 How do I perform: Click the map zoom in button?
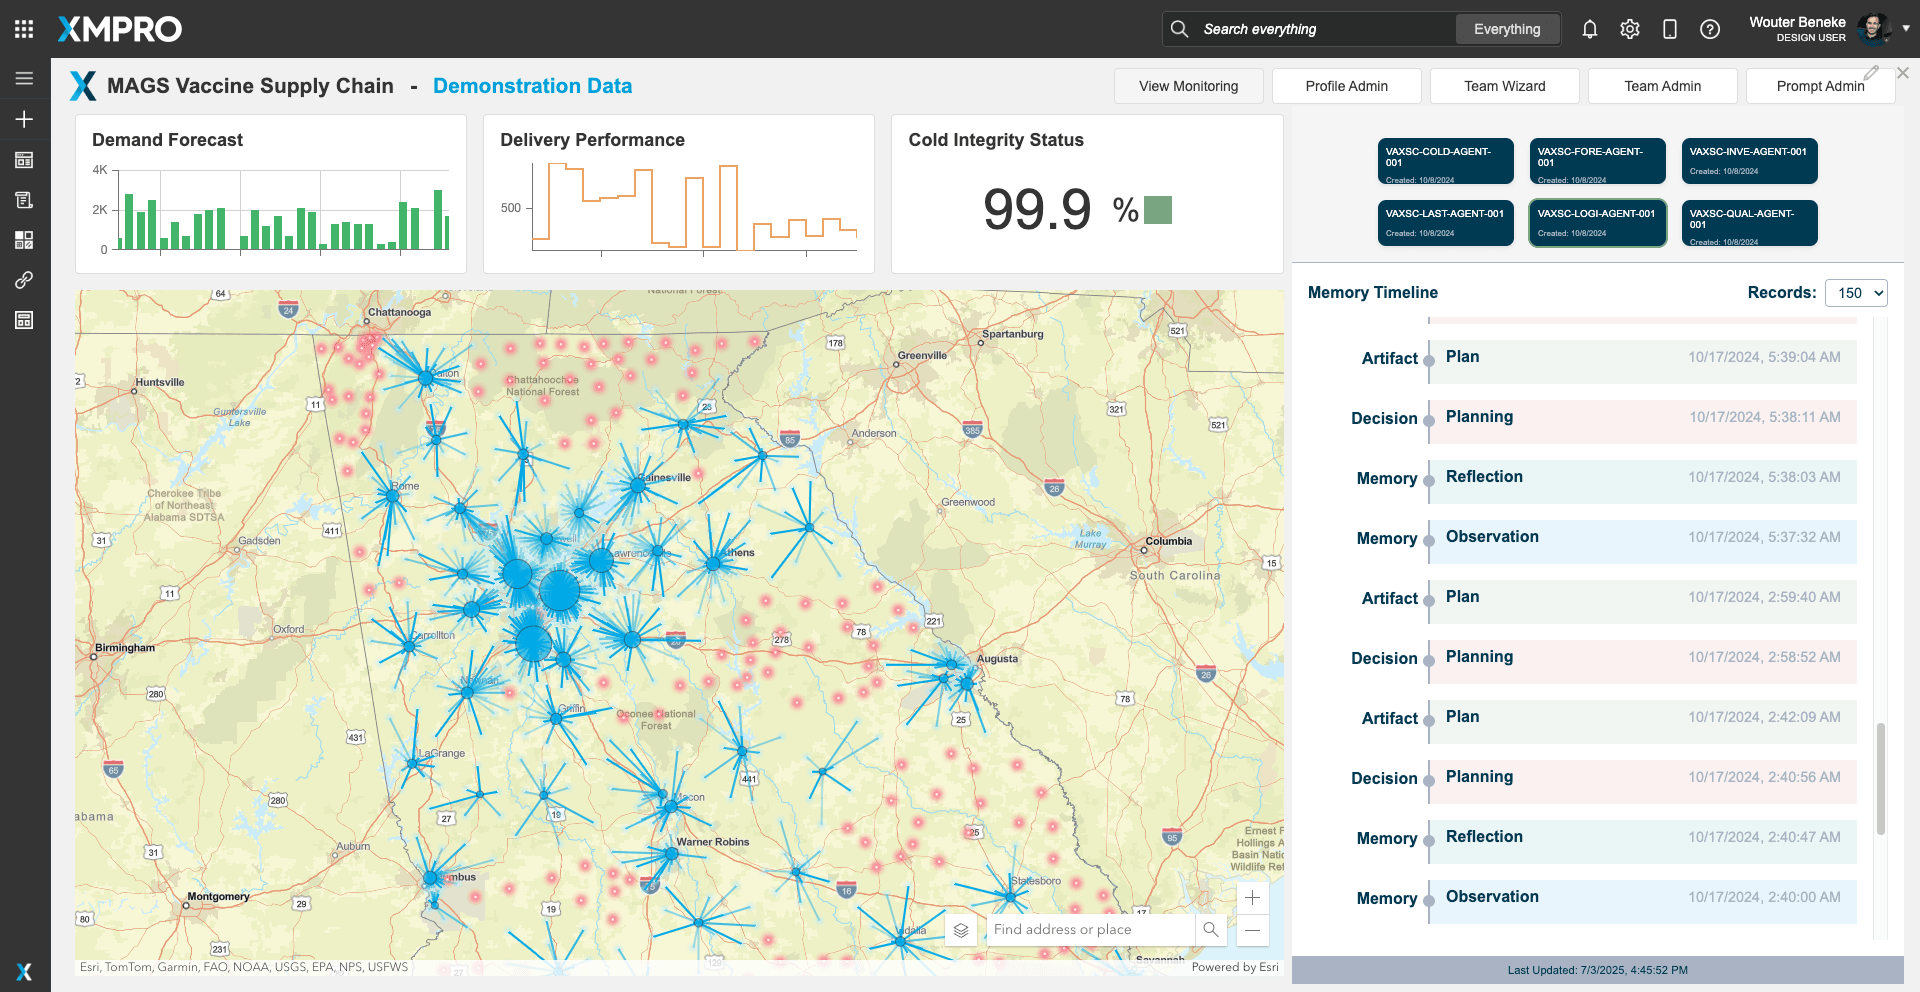(x=1252, y=898)
